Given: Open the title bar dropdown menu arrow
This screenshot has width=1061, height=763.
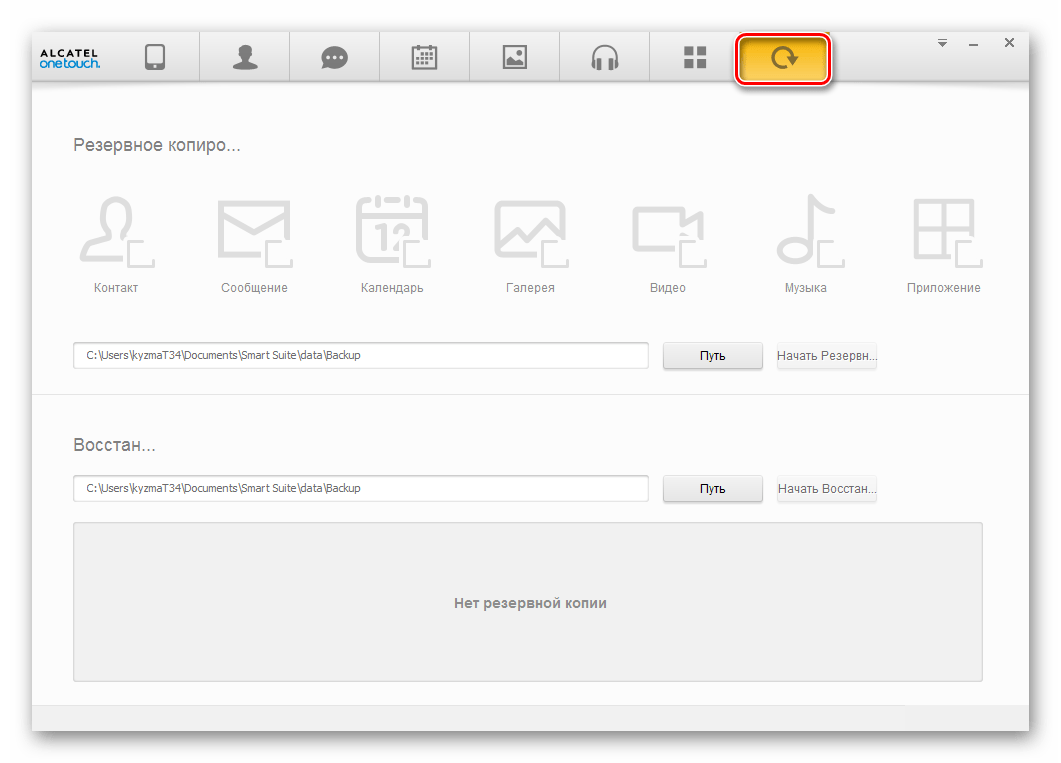Looking at the screenshot, I should 942,43.
